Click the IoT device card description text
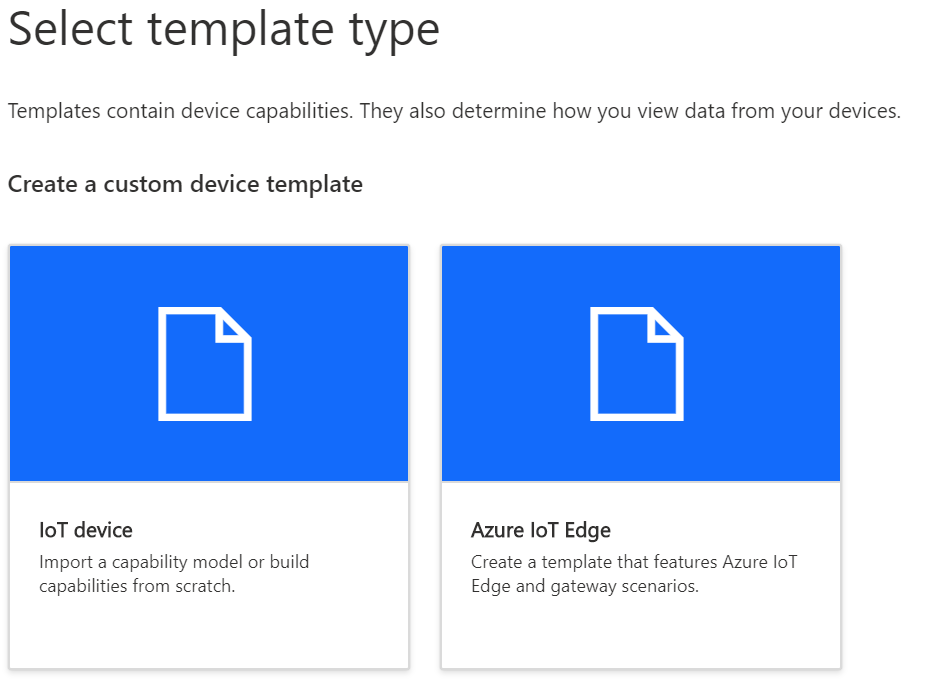This screenshot has width=942, height=694. [176, 574]
